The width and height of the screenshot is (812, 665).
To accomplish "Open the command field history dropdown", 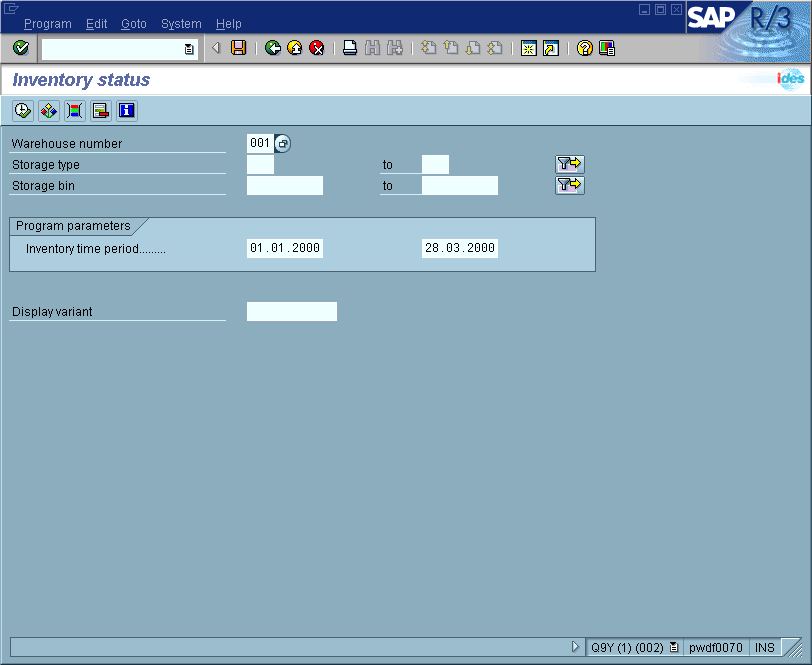I will pos(189,48).
